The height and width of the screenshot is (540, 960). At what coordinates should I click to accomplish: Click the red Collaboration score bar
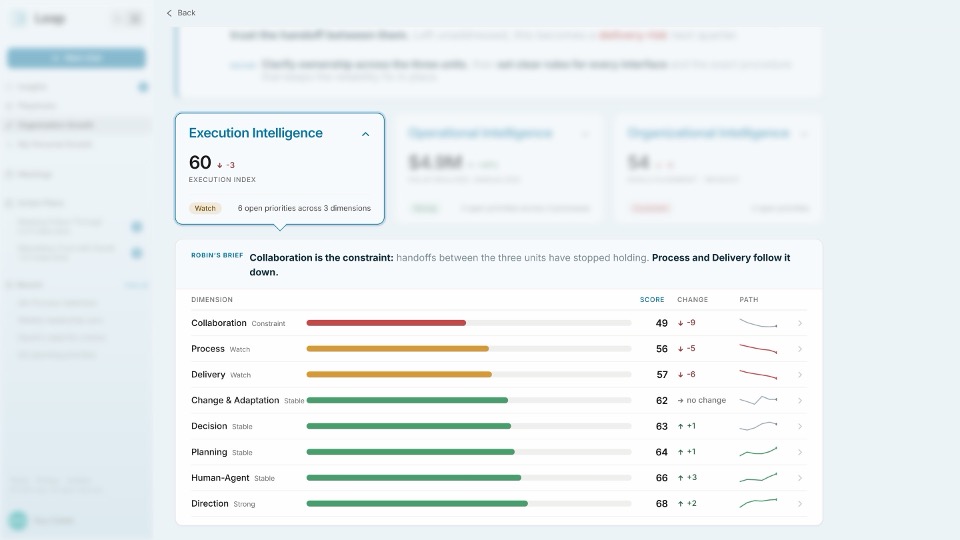click(386, 323)
